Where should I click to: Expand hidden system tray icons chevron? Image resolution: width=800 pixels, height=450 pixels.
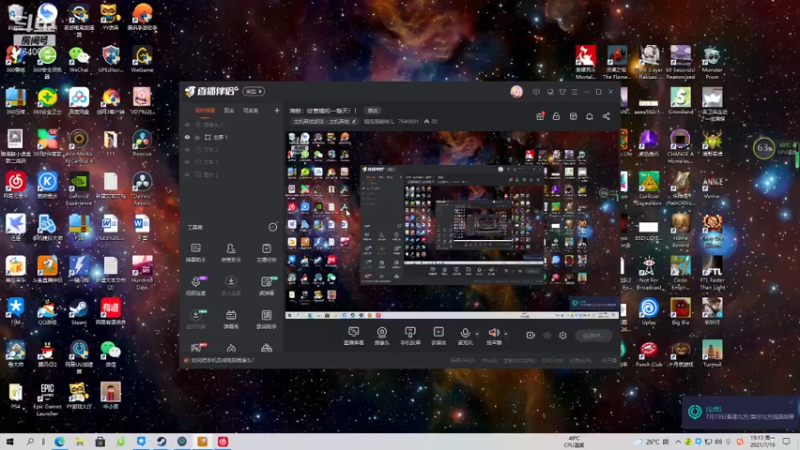point(678,442)
